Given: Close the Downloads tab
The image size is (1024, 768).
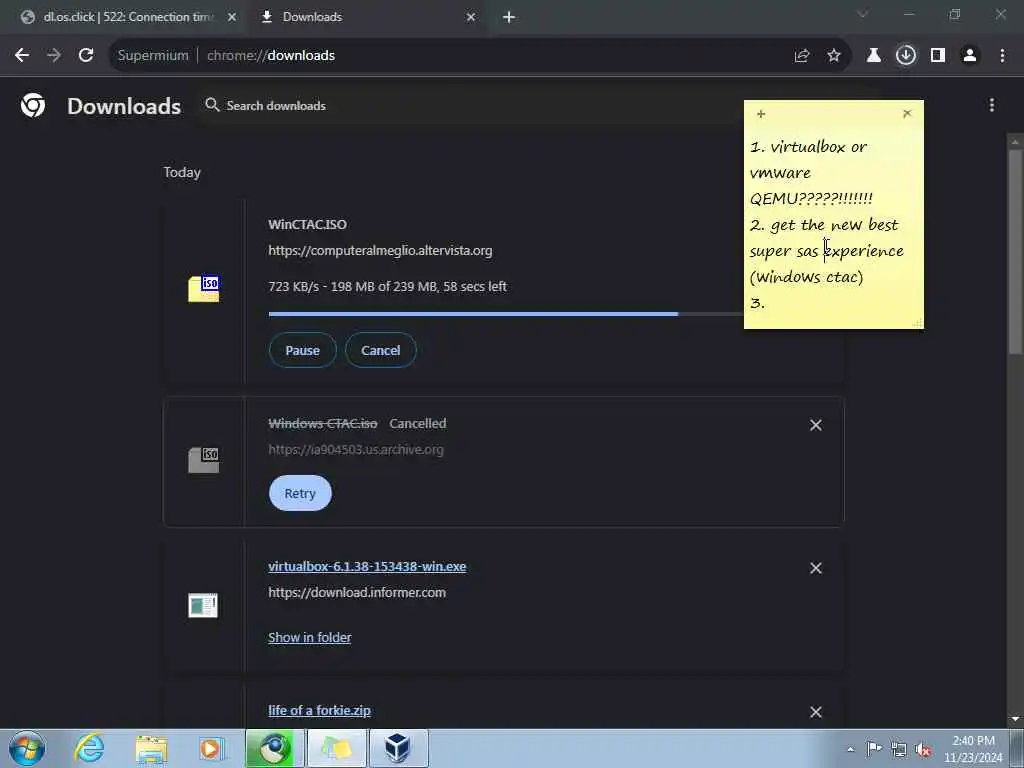Looking at the screenshot, I should click(471, 17).
